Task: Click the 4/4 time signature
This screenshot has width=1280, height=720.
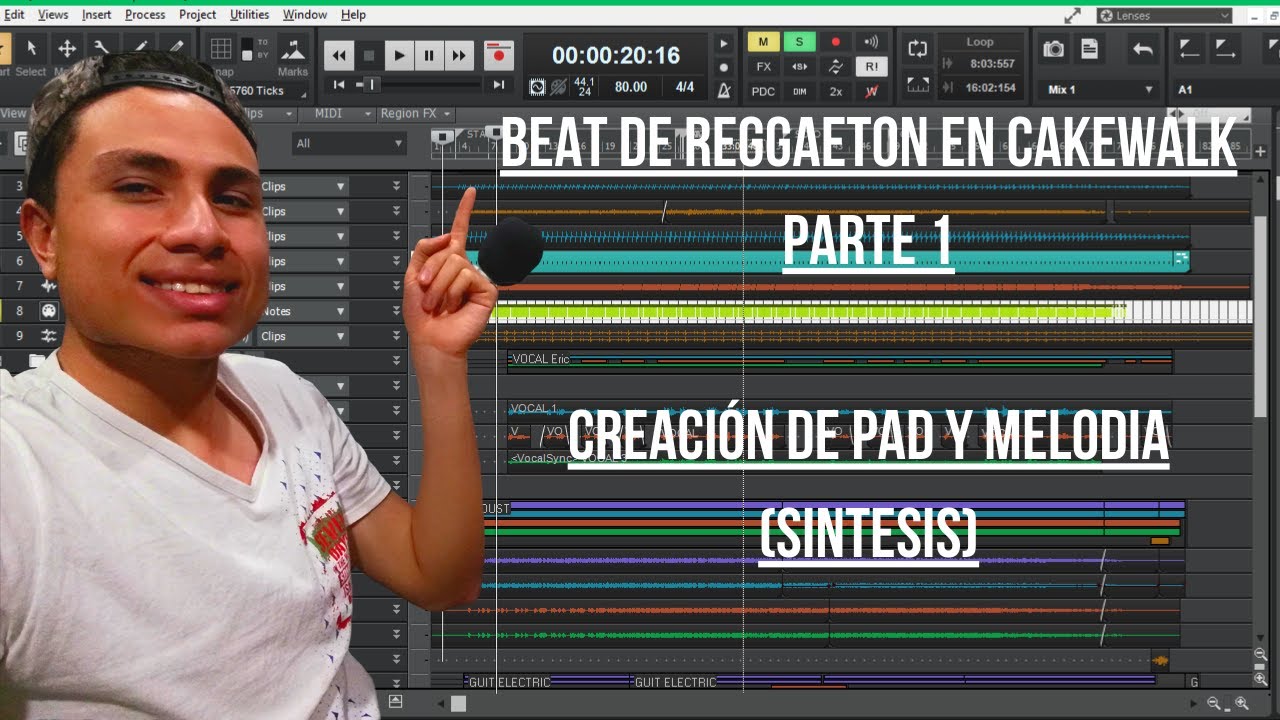Action: (x=685, y=87)
